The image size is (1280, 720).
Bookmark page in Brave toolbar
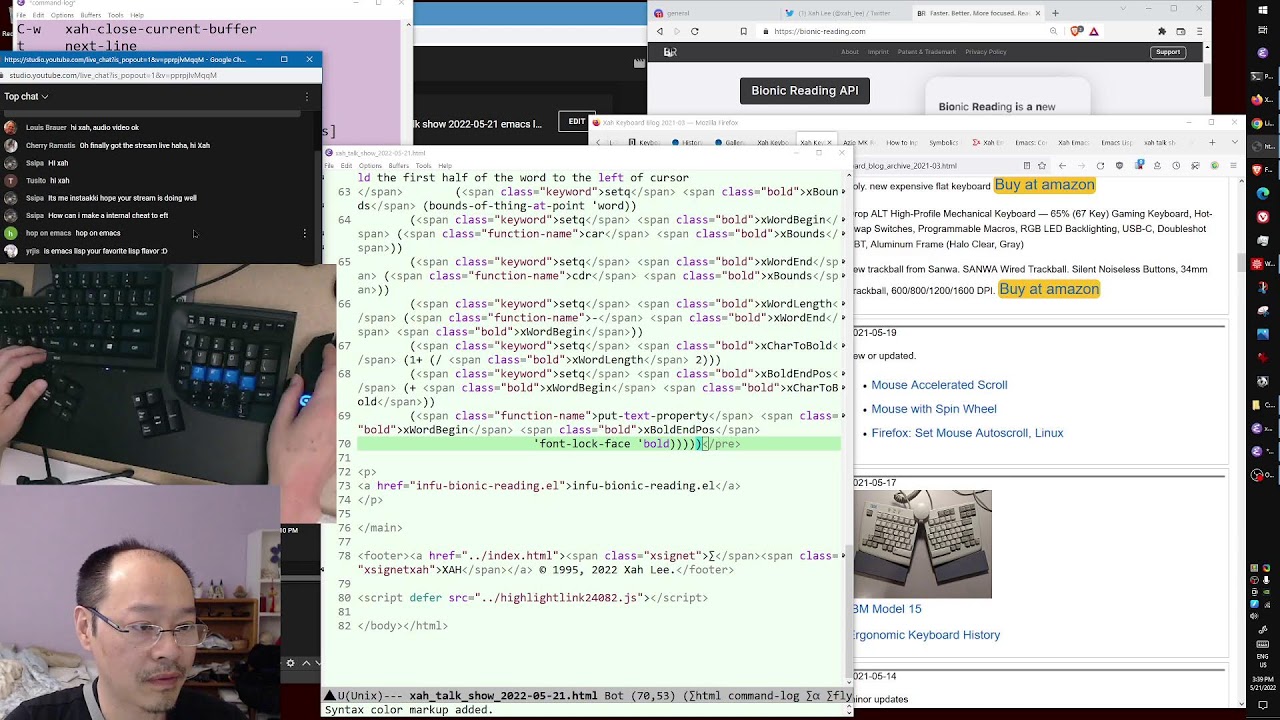743,31
